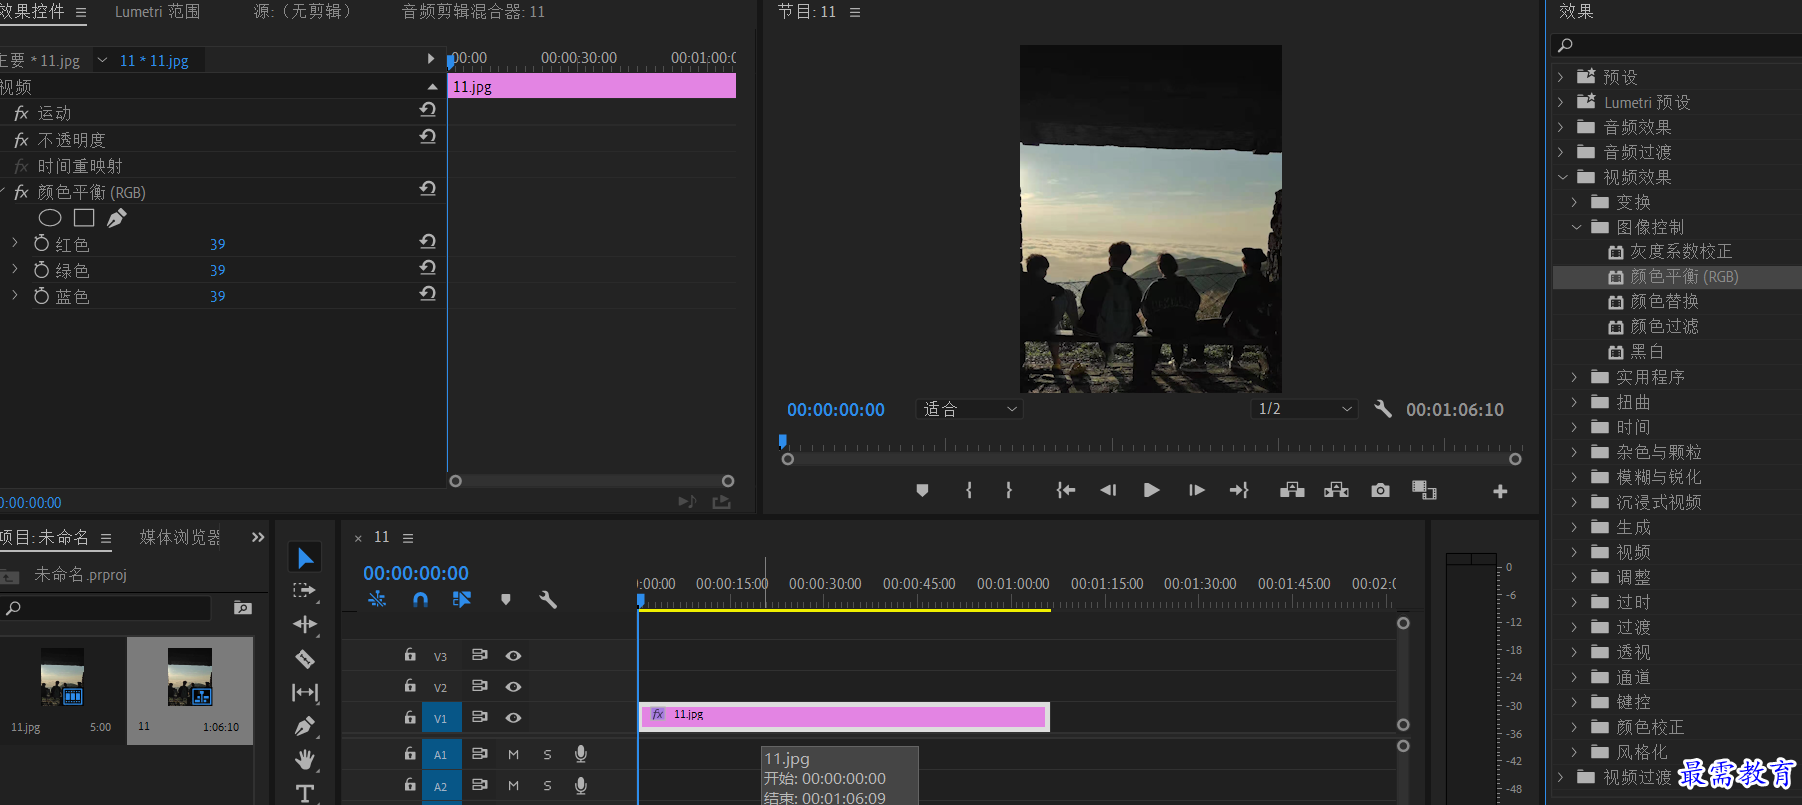The height and width of the screenshot is (805, 1802).
Task: Go to in point
Action: click(1066, 490)
